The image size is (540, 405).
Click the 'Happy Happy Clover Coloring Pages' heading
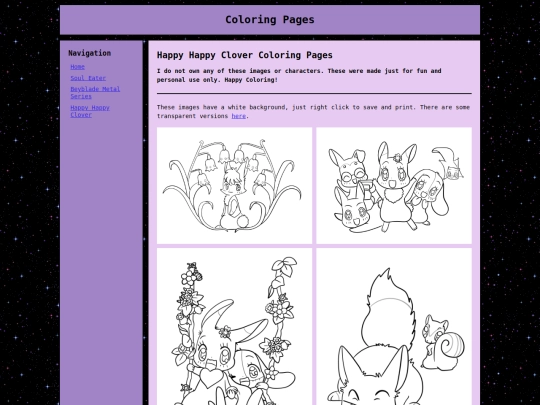click(x=245, y=55)
